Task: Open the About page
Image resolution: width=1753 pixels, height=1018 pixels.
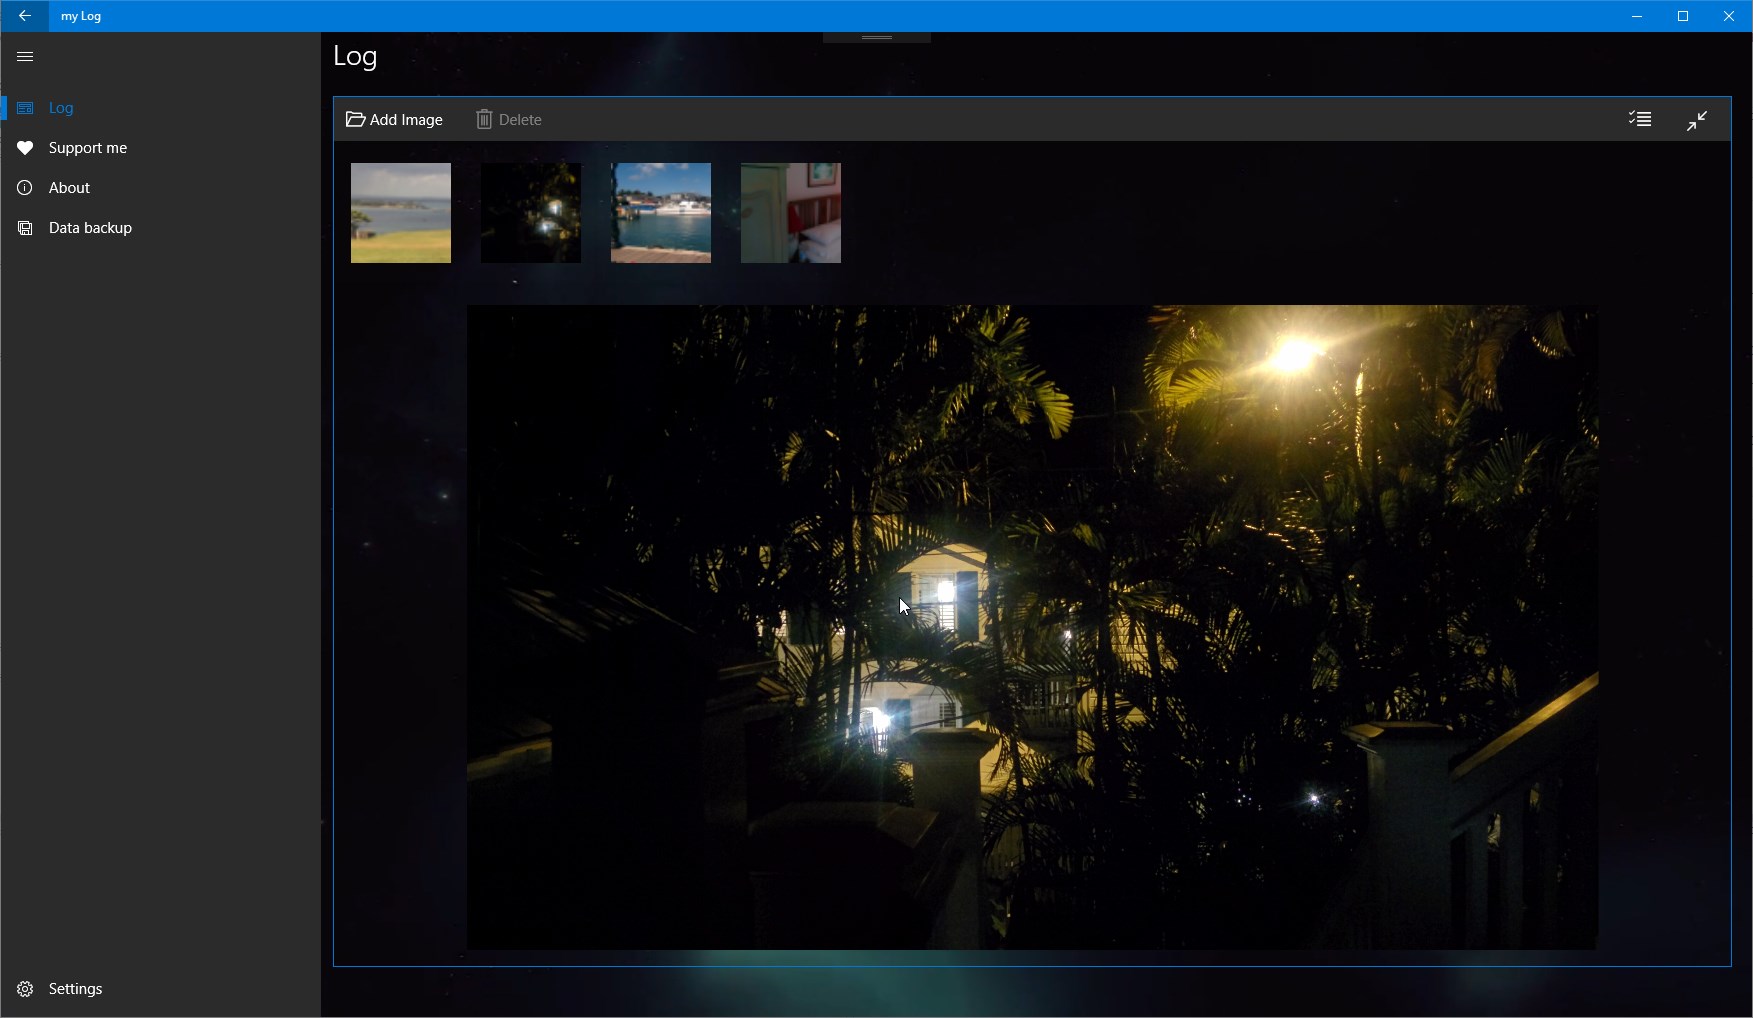Action: tap(160, 188)
